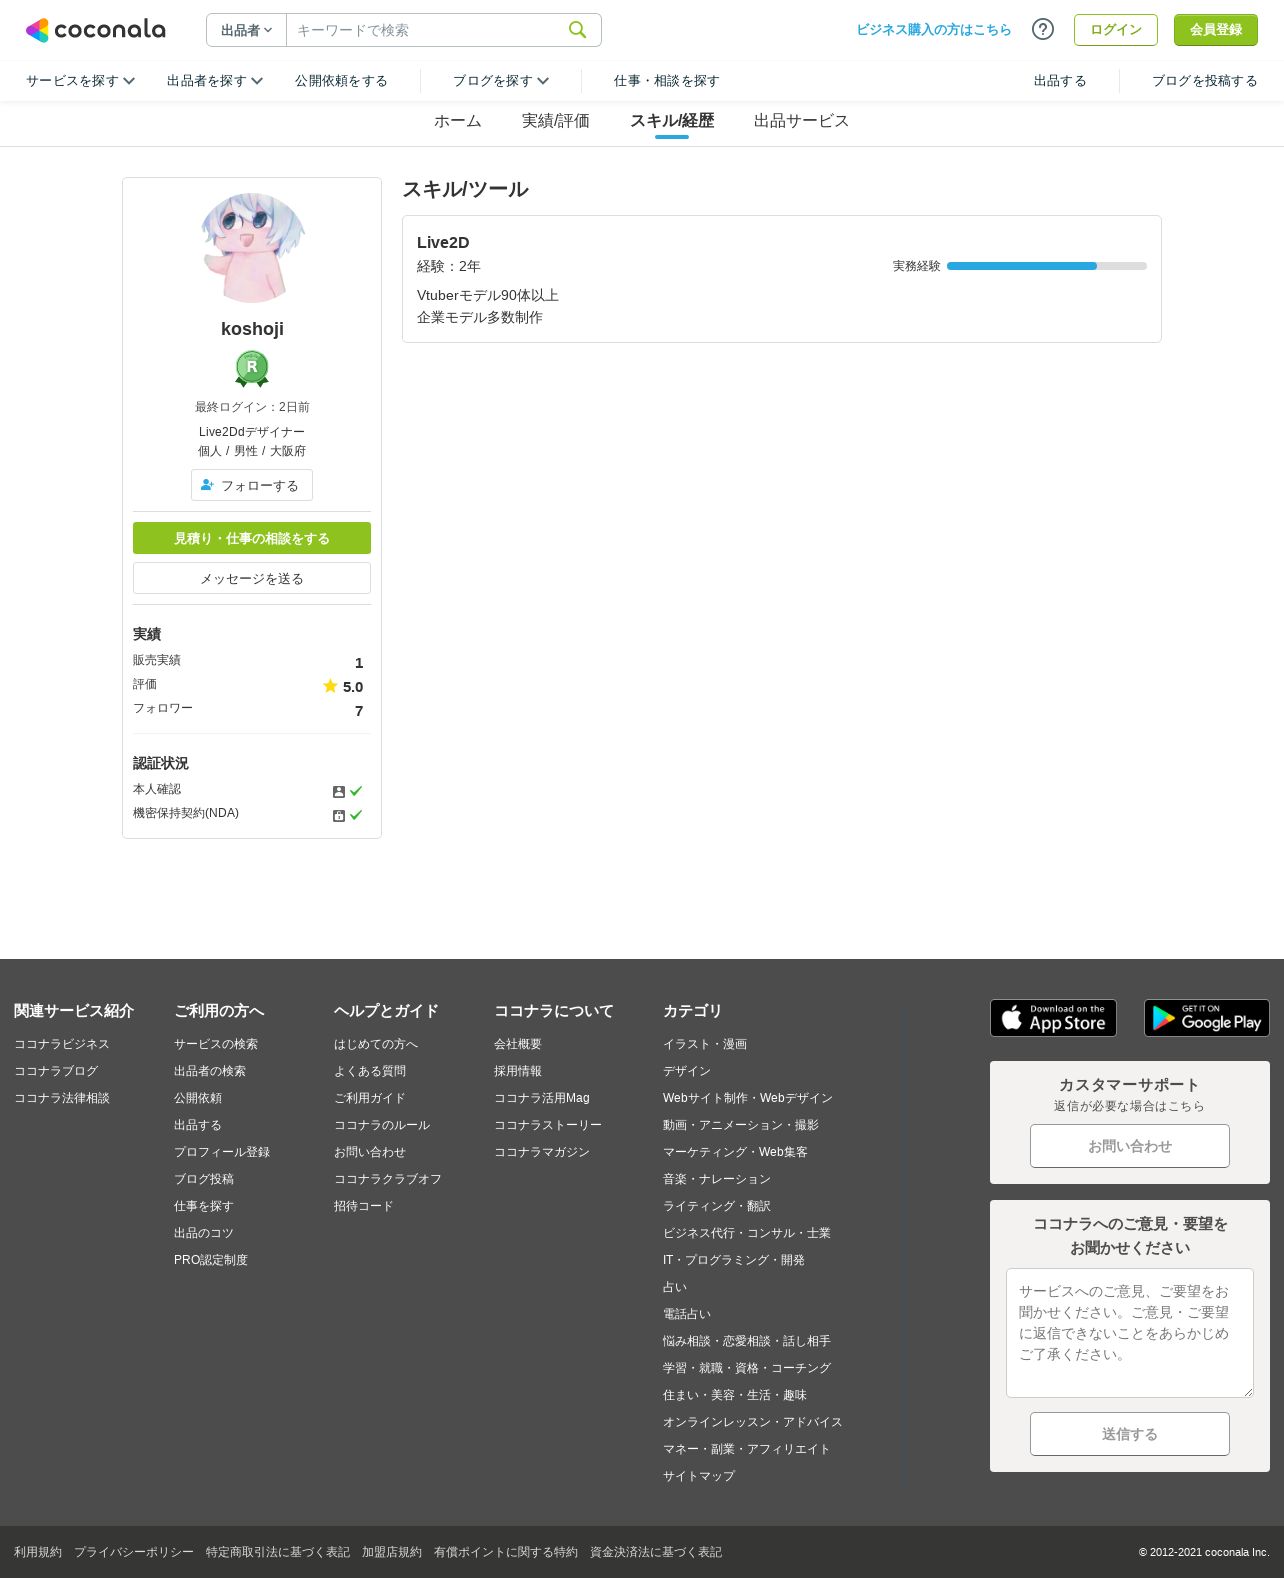Open 仕事・相談を探す in navigation
The image size is (1284, 1578).
coord(667,81)
